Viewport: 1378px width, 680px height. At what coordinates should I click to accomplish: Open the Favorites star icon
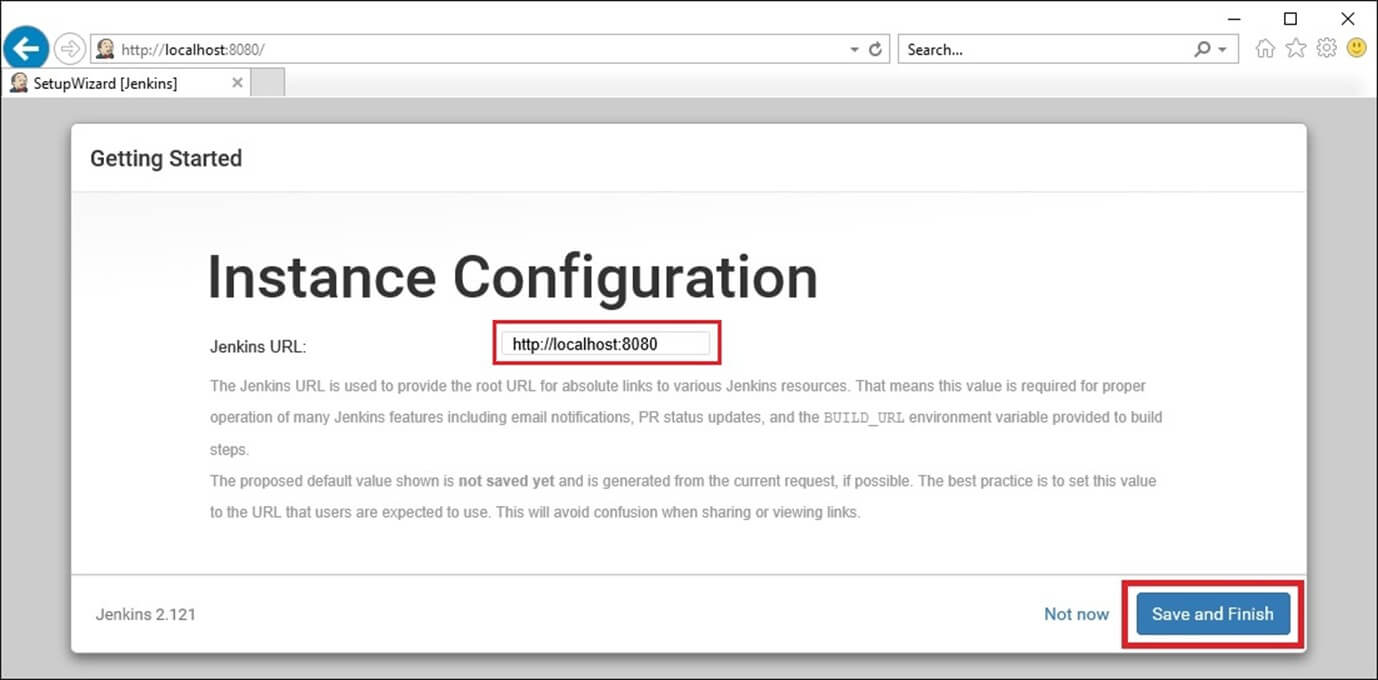[1296, 48]
